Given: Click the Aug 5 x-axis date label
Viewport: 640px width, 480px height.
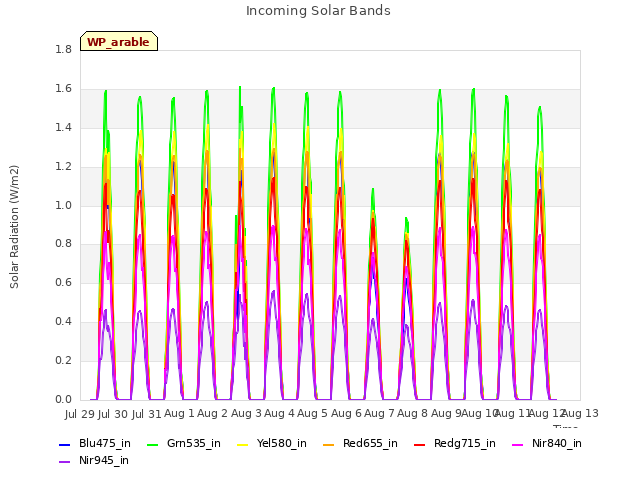Looking at the screenshot, I should (x=313, y=413).
